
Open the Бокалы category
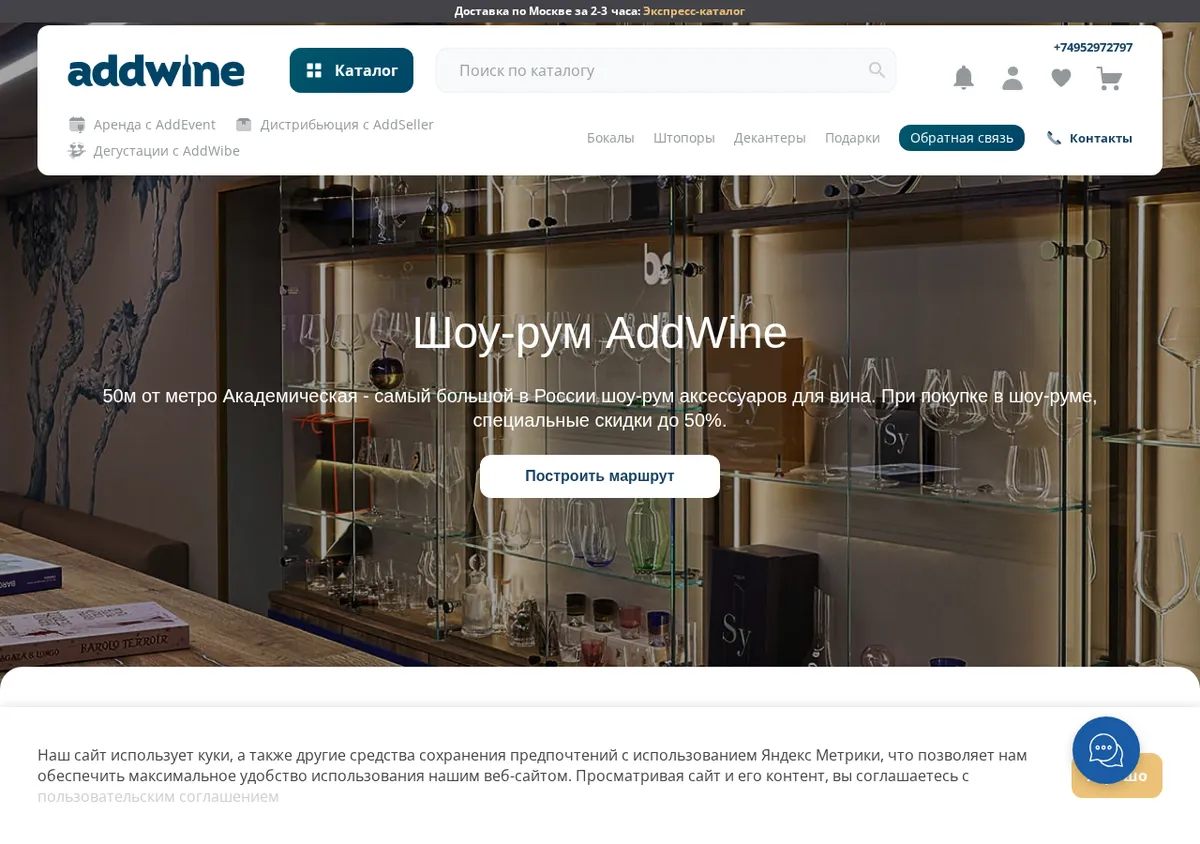(x=610, y=138)
